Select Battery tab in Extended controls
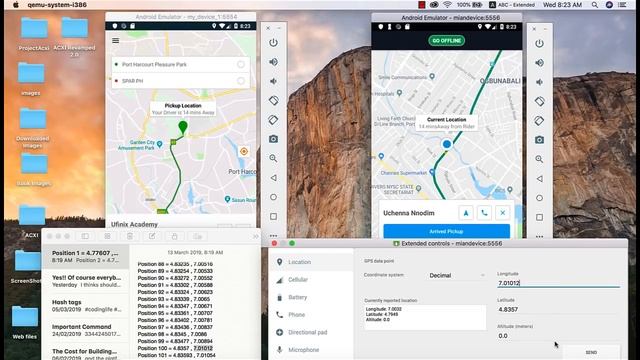The image size is (640, 360). tap(311, 297)
